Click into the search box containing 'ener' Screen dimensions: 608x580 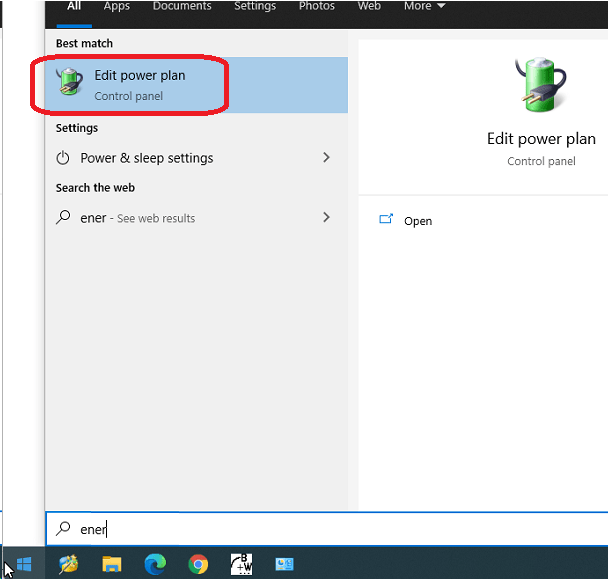point(327,529)
